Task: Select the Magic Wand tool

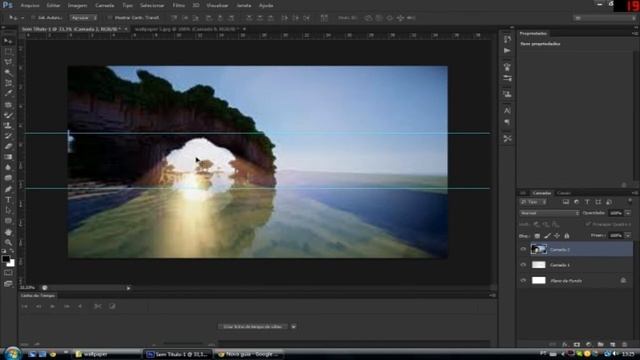Action: coord(8,73)
